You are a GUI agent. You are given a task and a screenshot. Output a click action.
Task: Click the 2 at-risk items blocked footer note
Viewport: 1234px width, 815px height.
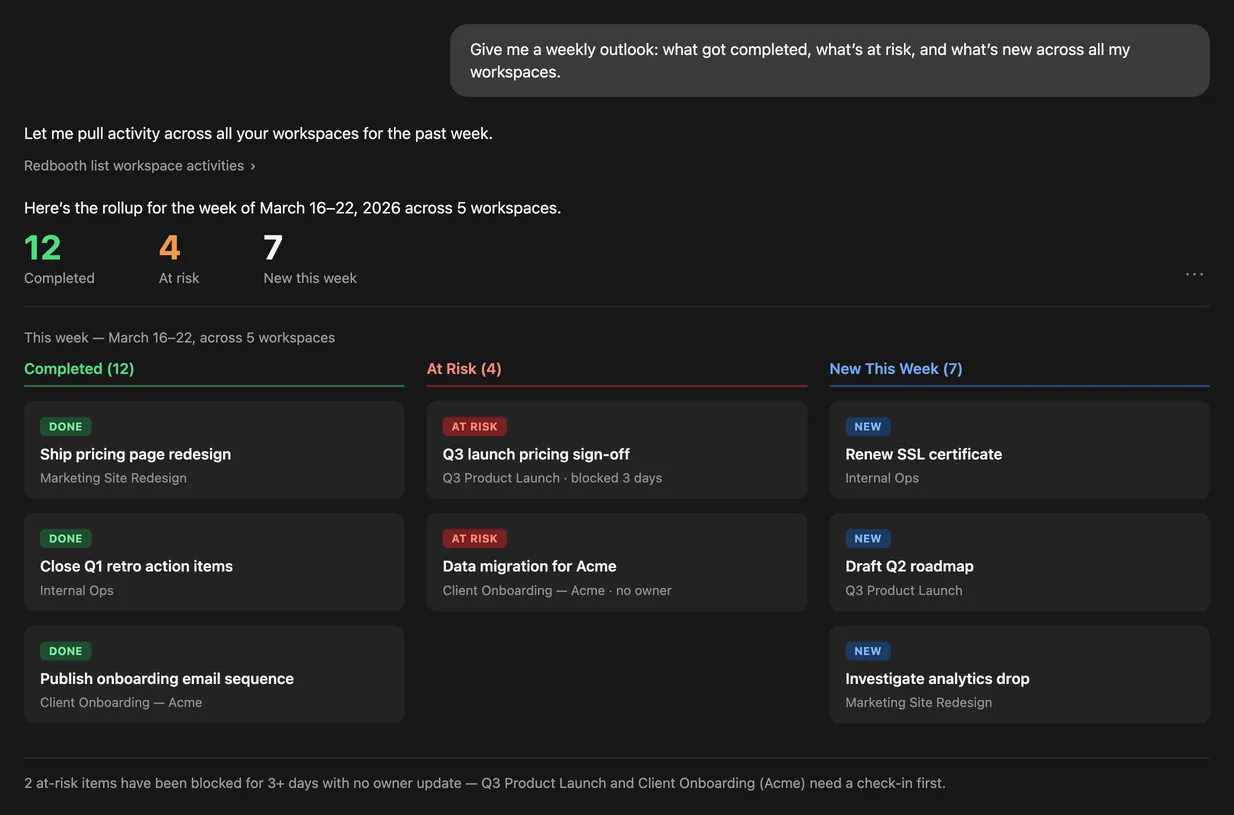pos(485,783)
